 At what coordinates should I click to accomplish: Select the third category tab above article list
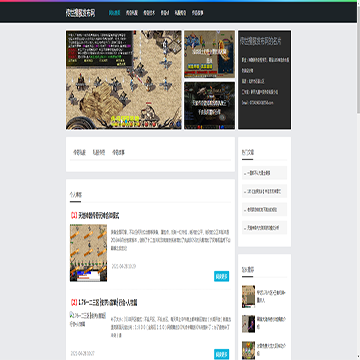coord(118,153)
